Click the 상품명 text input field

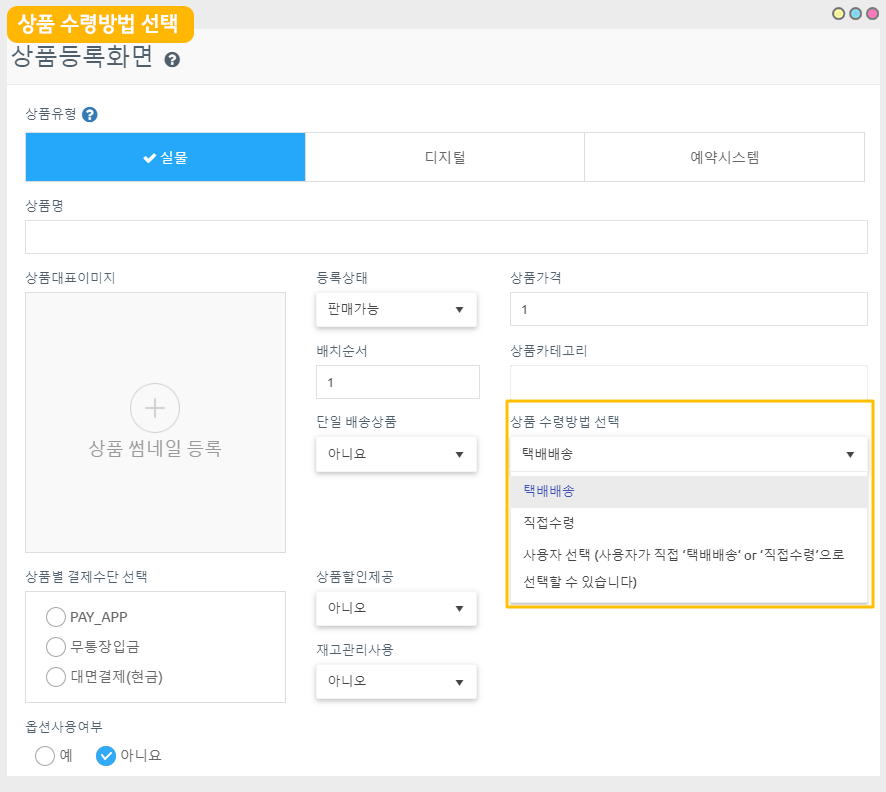[x=446, y=237]
